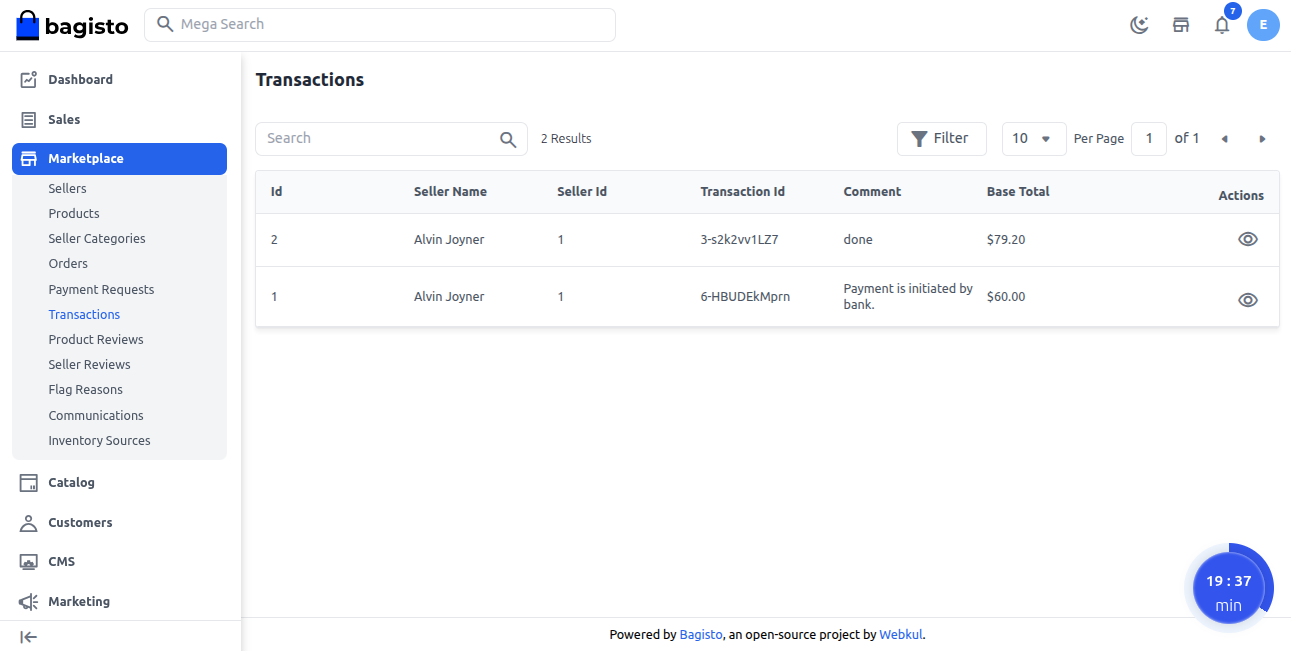Expand the Sales menu section

pyautogui.click(x=62, y=119)
